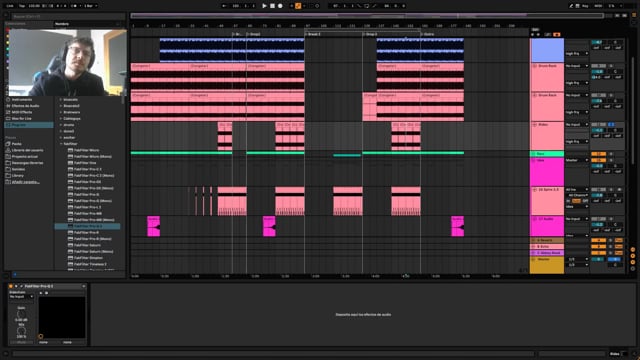Toggle the orange Automation Arm button

point(298,6)
